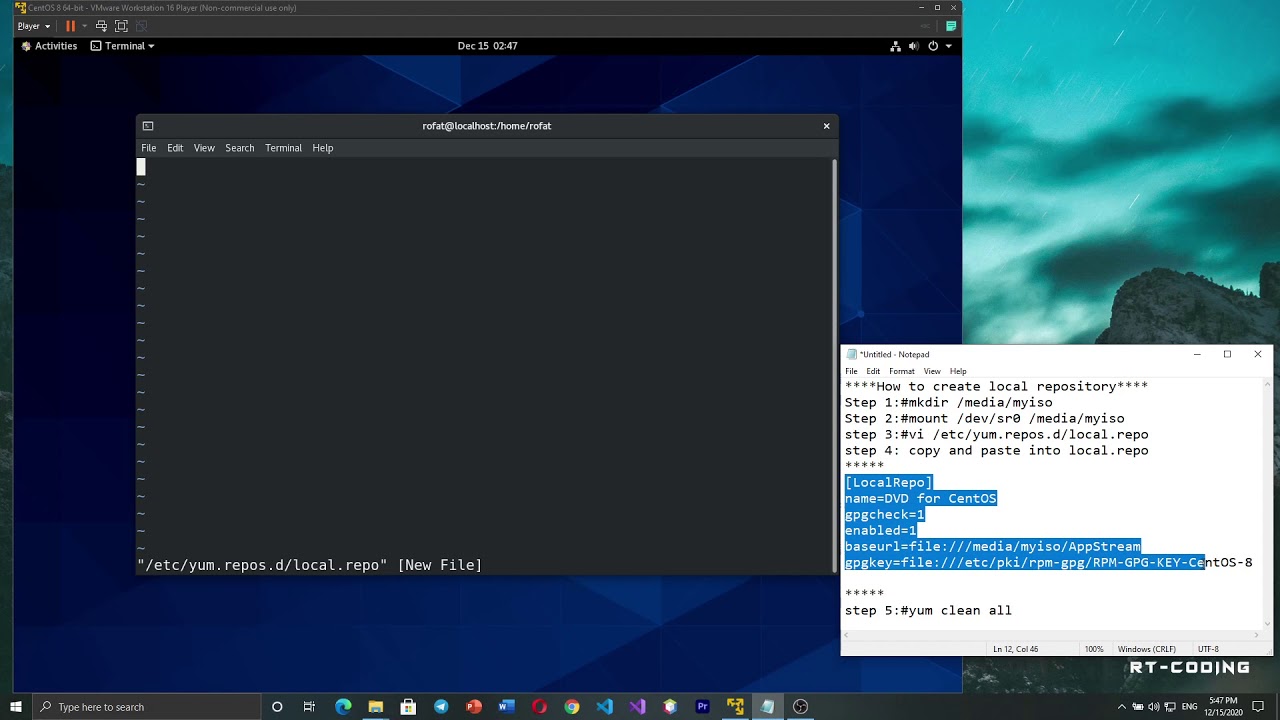Click 100% zoom in Notepad status bar
The height and width of the screenshot is (720, 1280).
tap(1094, 649)
